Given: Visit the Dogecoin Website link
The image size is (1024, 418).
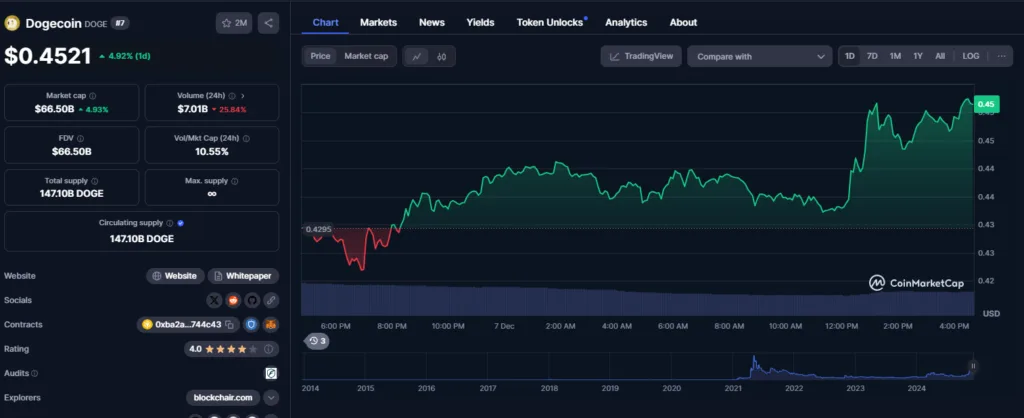Looking at the screenshot, I should click(x=175, y=276).
